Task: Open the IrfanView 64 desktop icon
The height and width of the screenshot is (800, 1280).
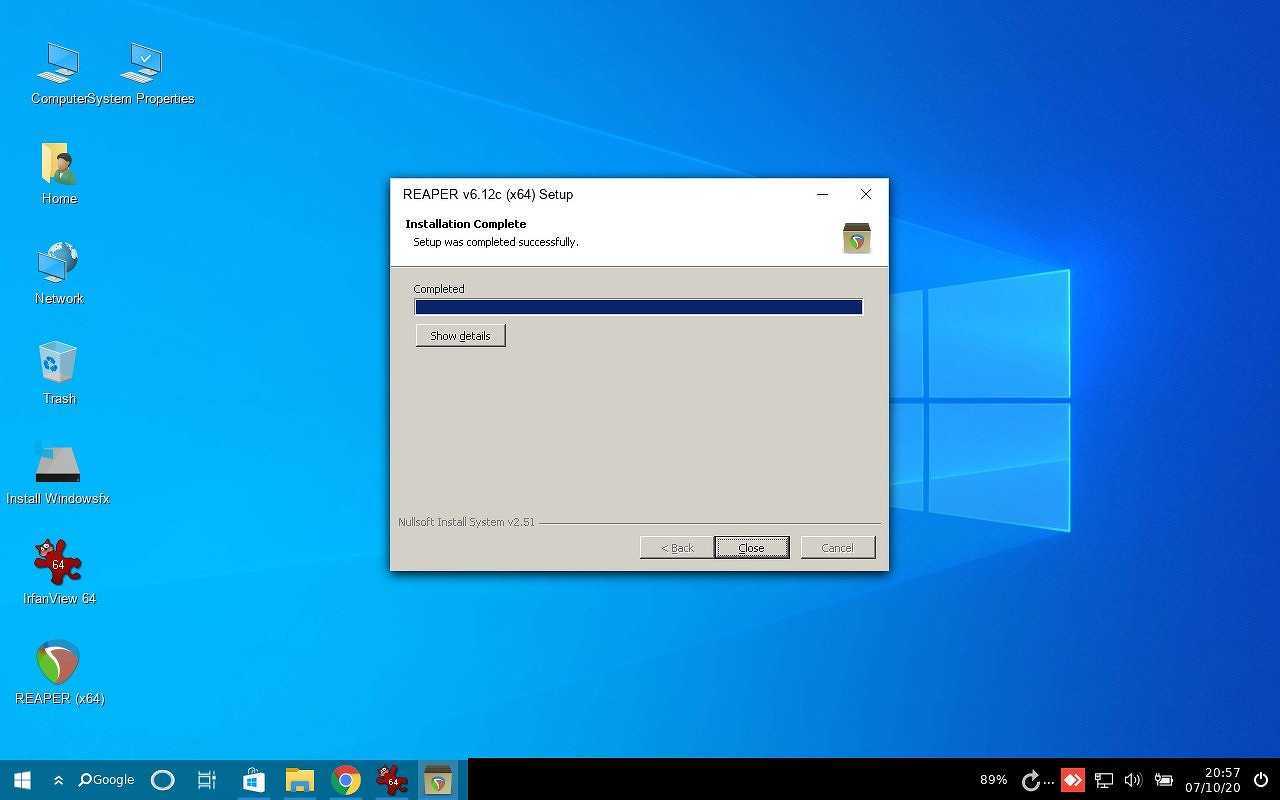Action: [58, 563]
